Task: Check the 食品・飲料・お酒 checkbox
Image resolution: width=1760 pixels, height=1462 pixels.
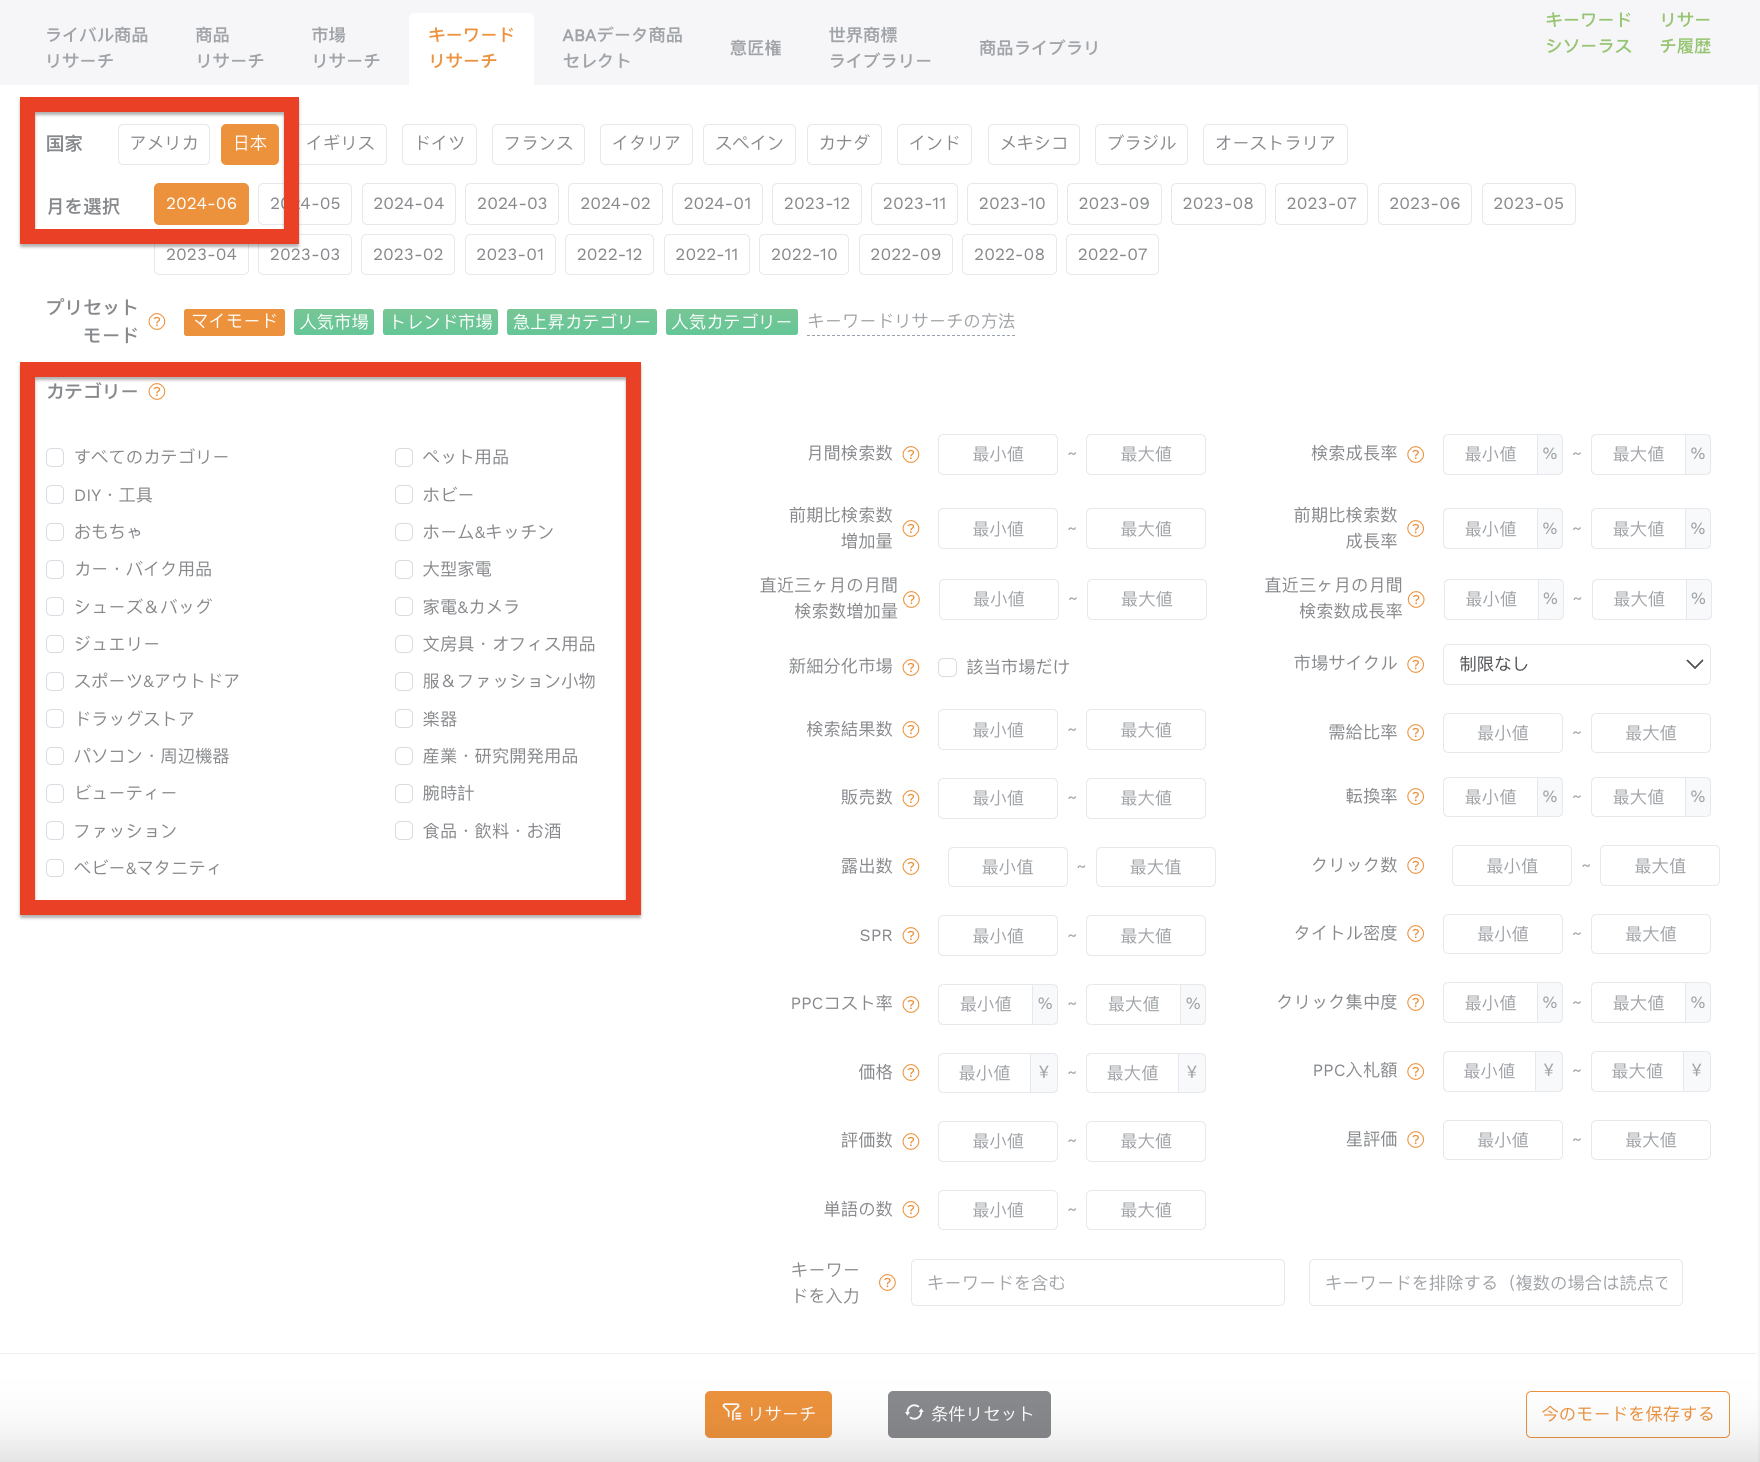Action: [x=404, y=831]
